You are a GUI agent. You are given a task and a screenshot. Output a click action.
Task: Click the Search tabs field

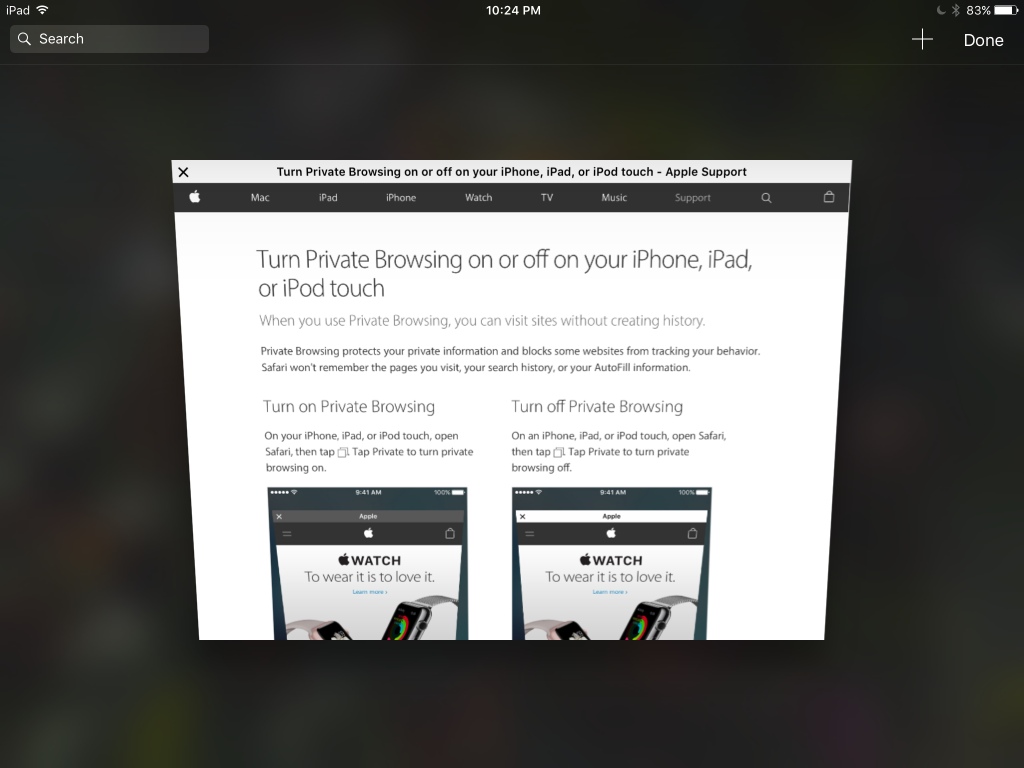109,39
